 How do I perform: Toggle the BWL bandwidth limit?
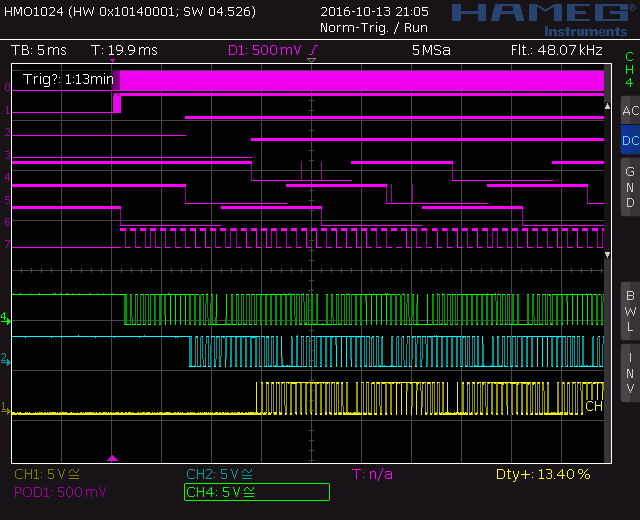(629, 310)
